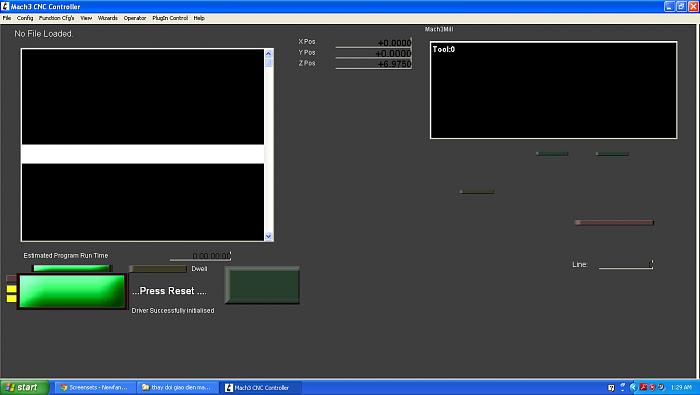700x395 pixels.
Task: Click the G-code list scroll down arrow
Action: [269, 237]
